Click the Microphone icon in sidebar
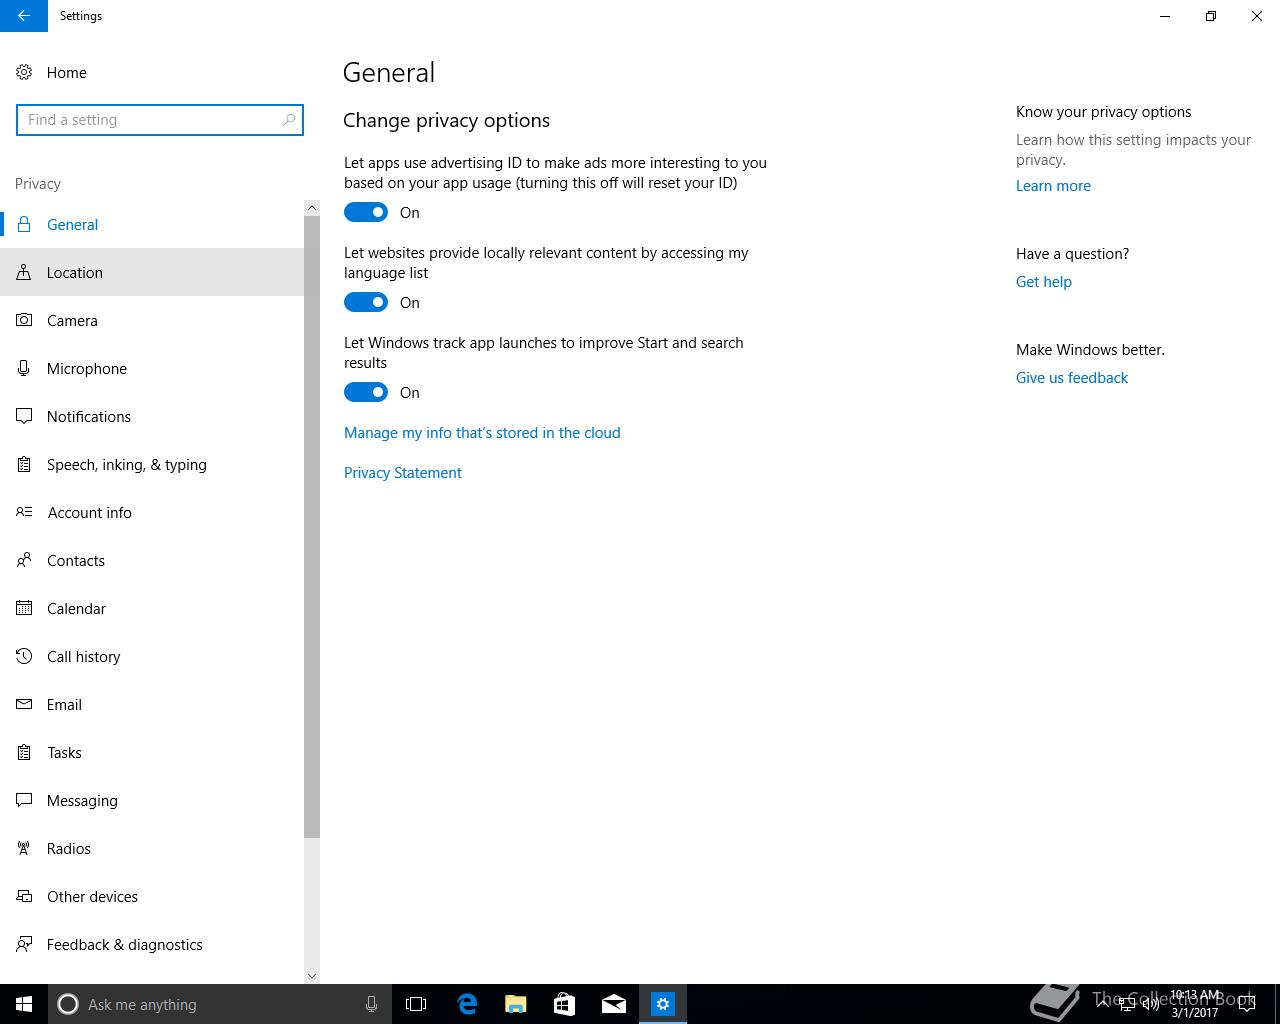 (24, 368)
